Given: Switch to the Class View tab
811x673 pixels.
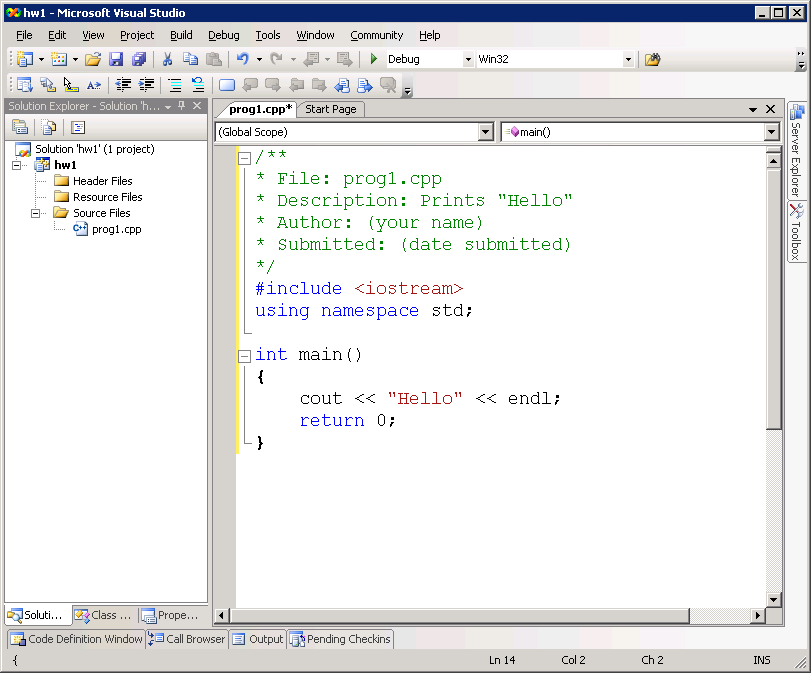Looking at the screenshot, I should [x=103, y=615].
